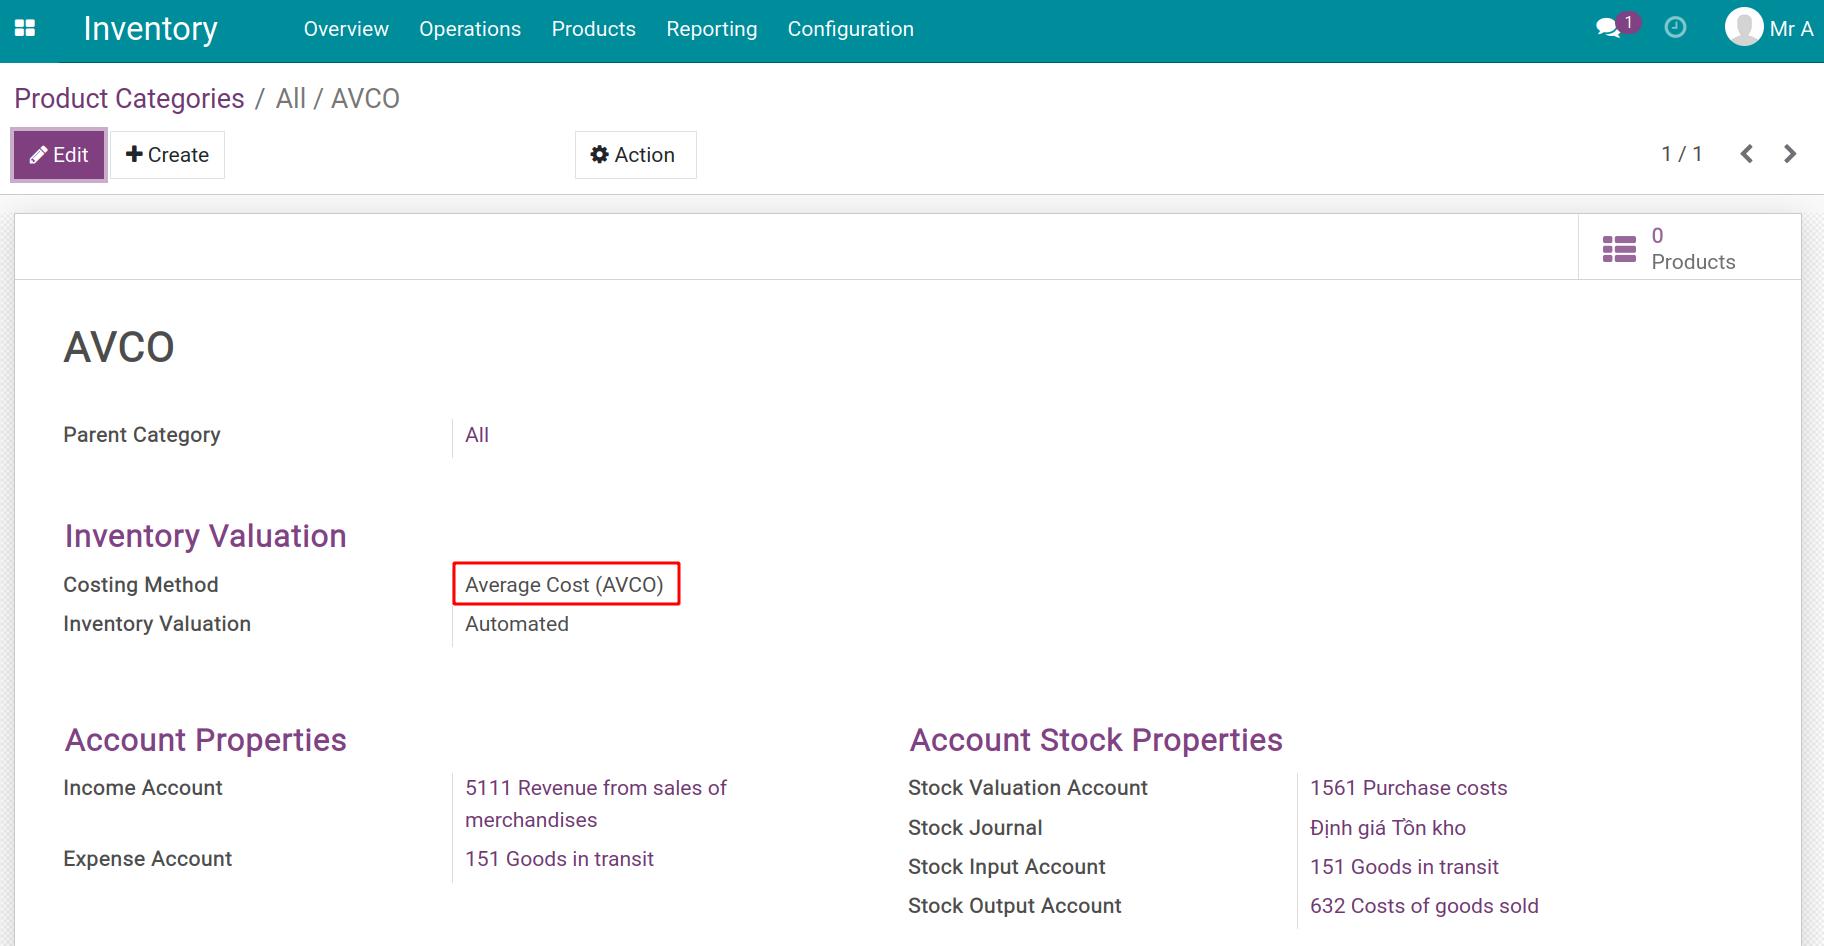Open the activities clock icon
The height and width of the screenshot is (946, 1824).
pos(1675,28)
